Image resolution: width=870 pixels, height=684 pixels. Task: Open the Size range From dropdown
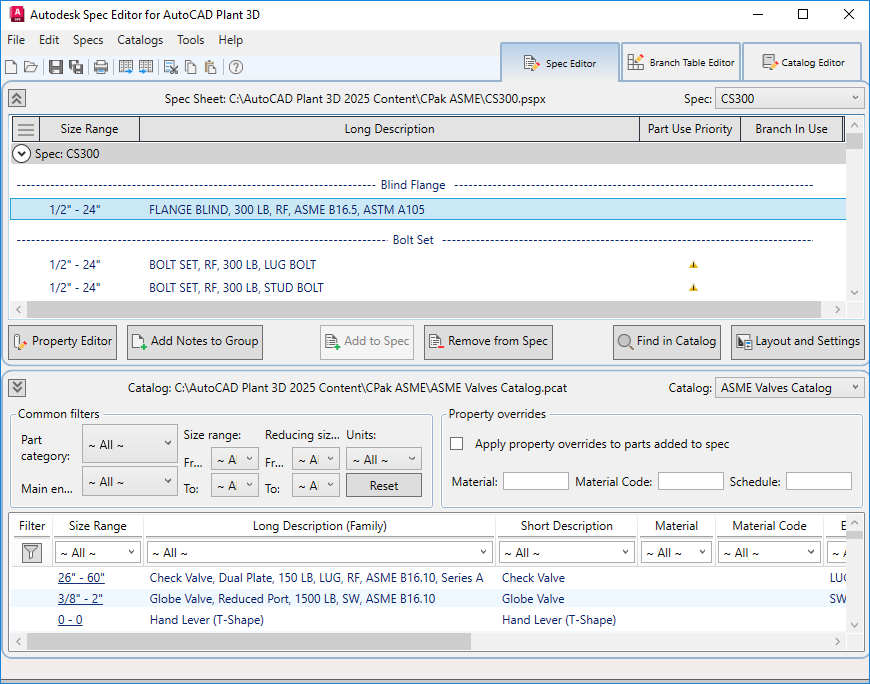[x=235, y=459]
